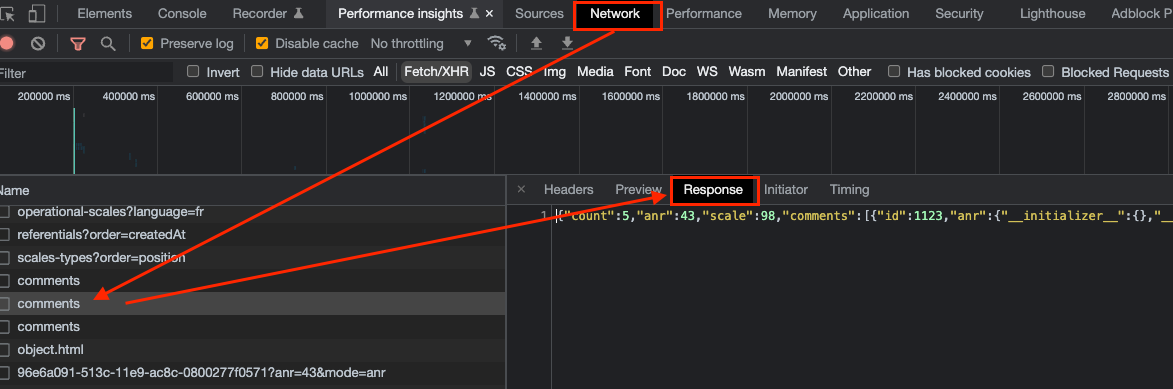Viewport: 1173px width, 389px height.
Task: Toggle Disable cache checkbox
Action: (x=262, y=43)
